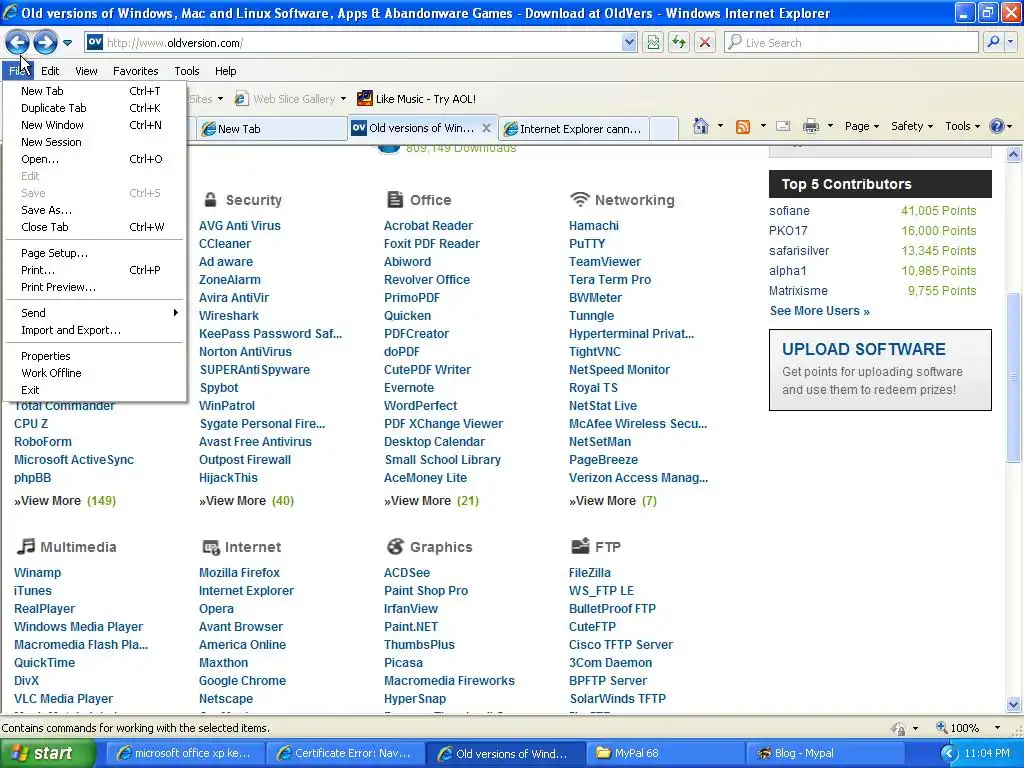Open Web Slice Gallery favorites item
This screenshot has width=1024, height=768.
coord(290,99)
